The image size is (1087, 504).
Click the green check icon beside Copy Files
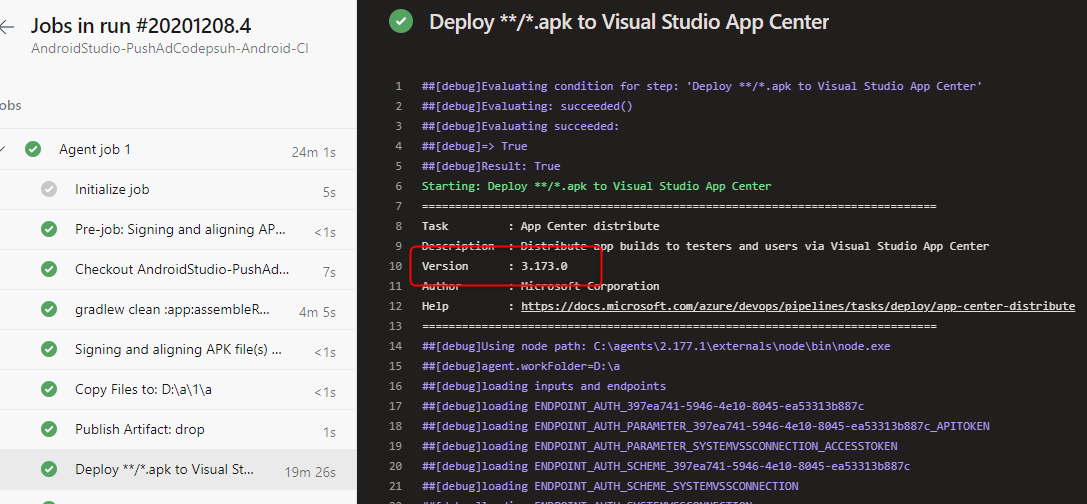click(x=49, y=390)
